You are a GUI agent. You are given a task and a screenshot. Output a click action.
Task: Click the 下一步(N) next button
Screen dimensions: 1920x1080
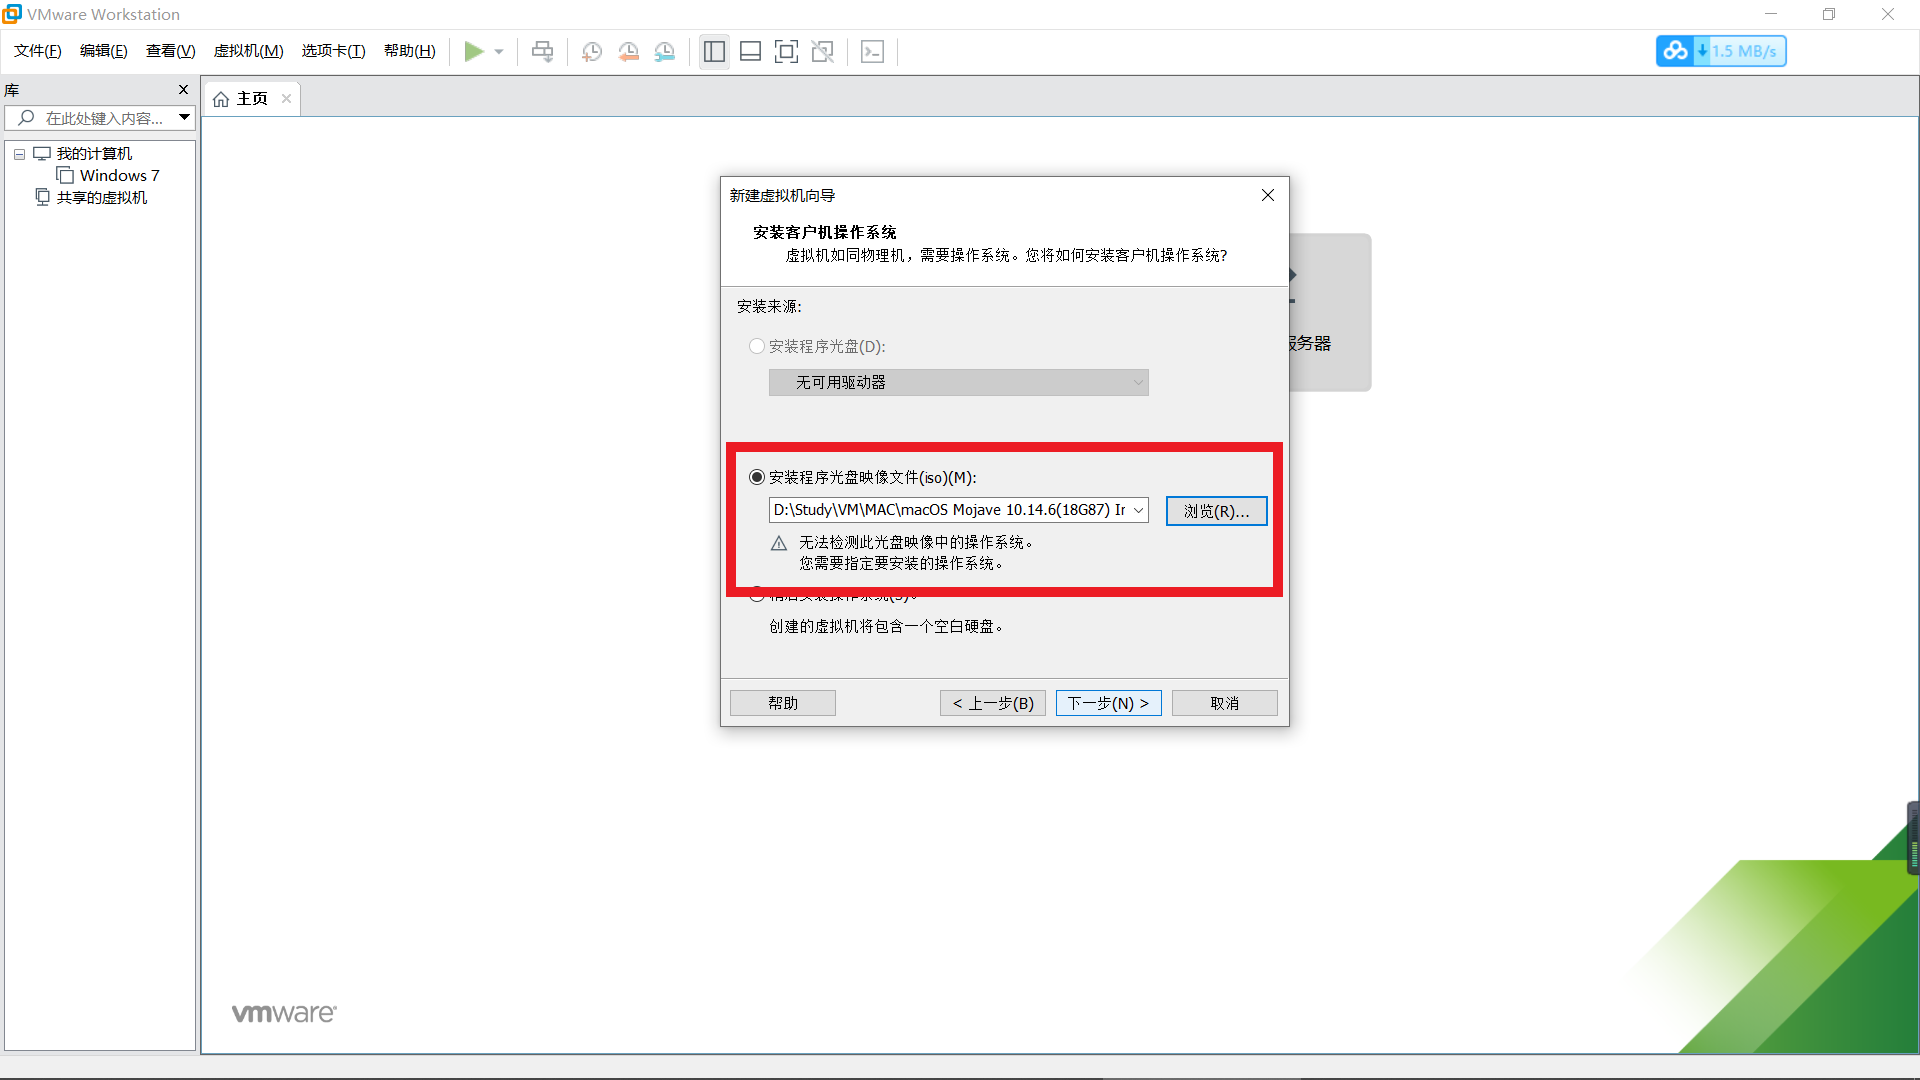click(1108, 703)
